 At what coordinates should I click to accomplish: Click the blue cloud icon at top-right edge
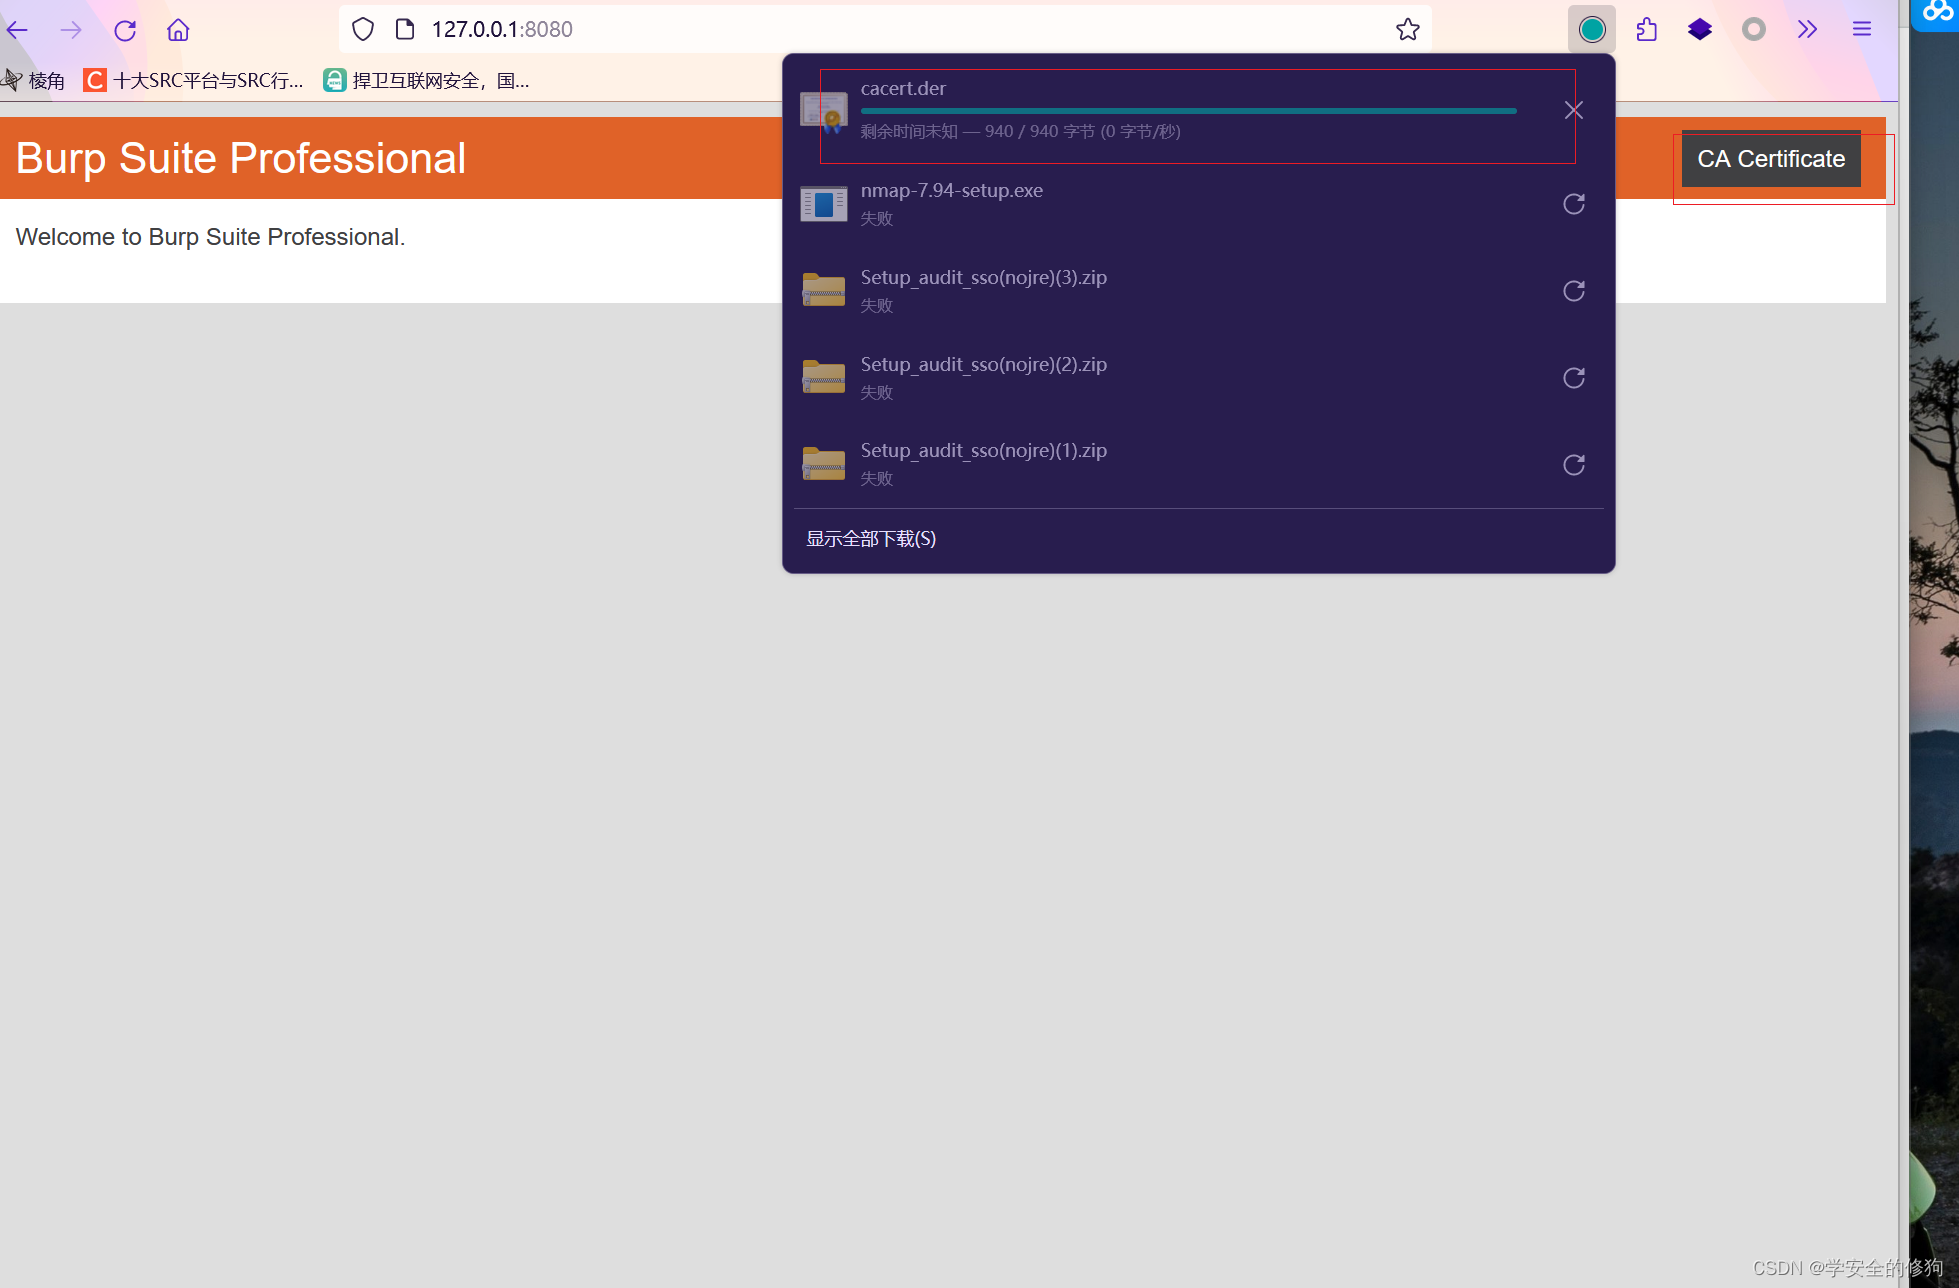pyautogui.click(x=1937, y=12)
